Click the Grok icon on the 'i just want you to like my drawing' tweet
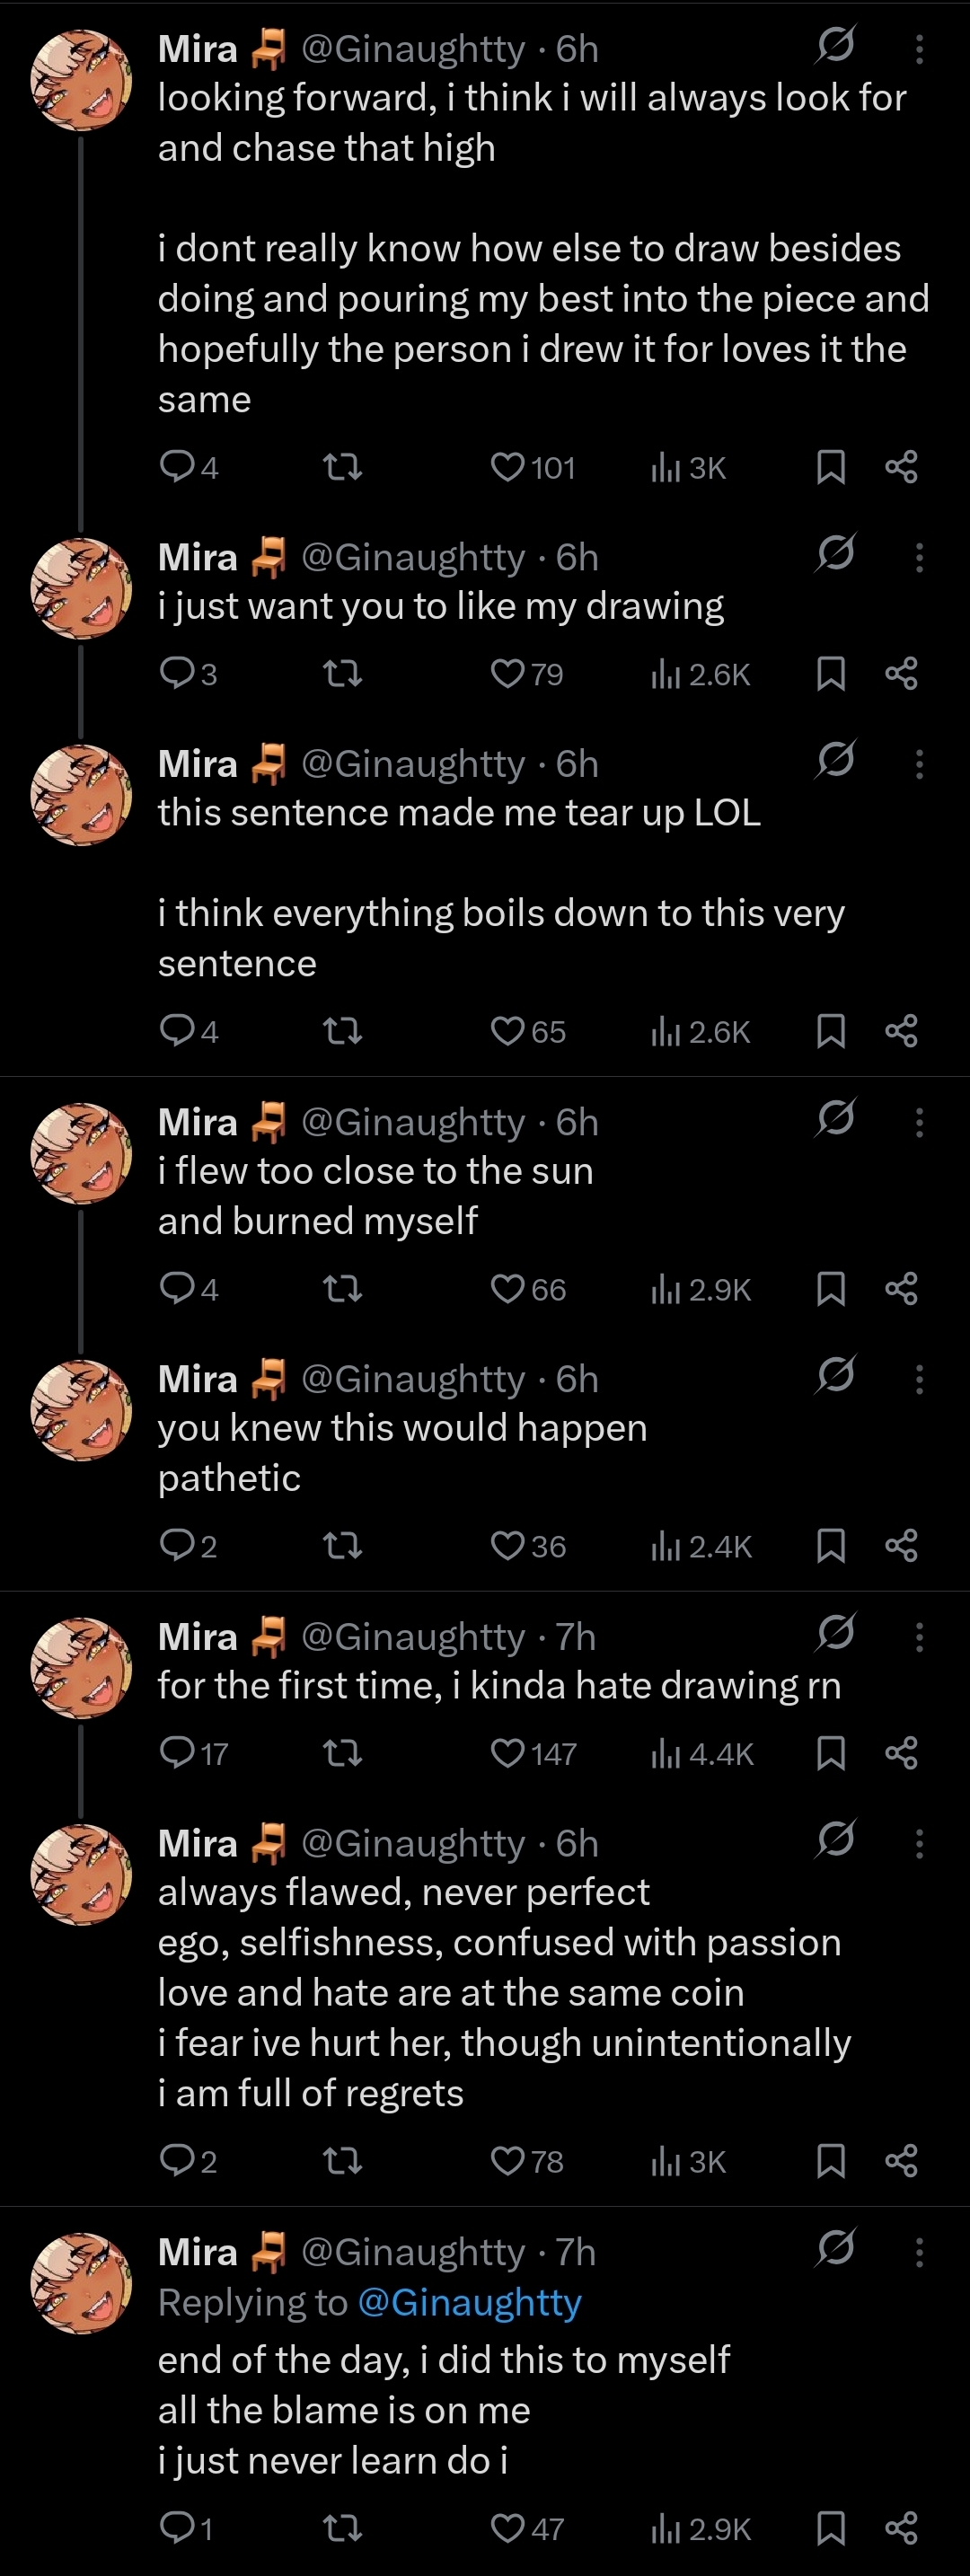This screenshot has height=2576, width=970. [835, 552]
